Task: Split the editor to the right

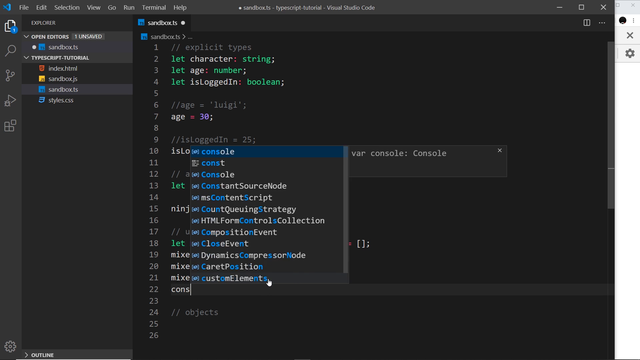Action: click(587, 23)
